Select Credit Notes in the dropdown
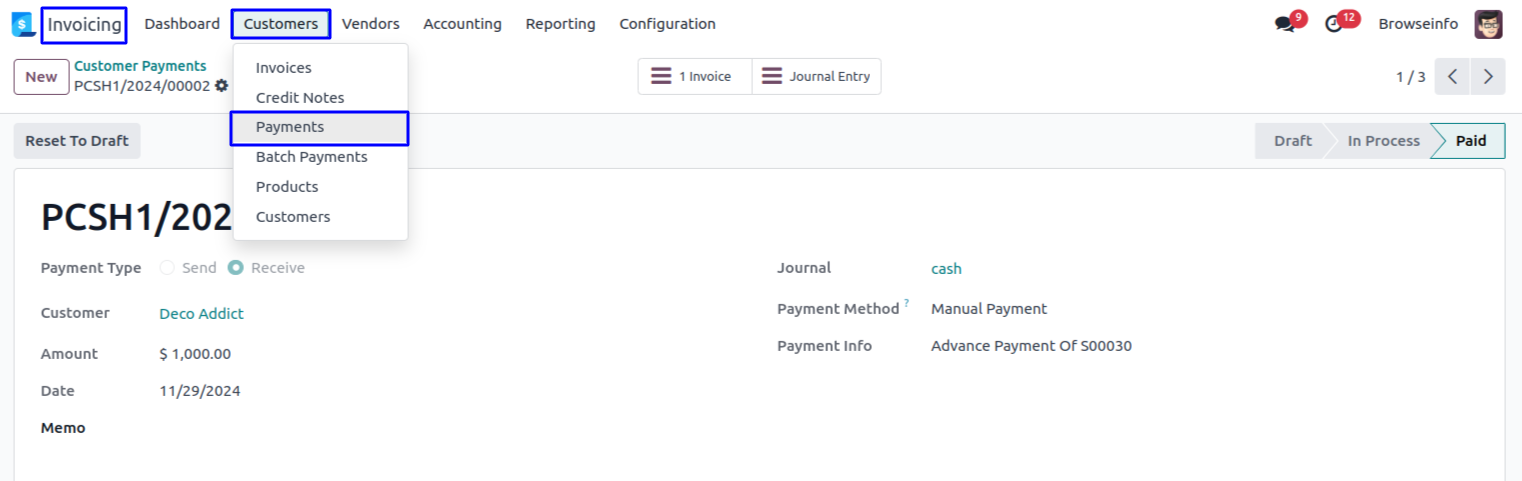 pyautogui.click(x=300, y=98)
